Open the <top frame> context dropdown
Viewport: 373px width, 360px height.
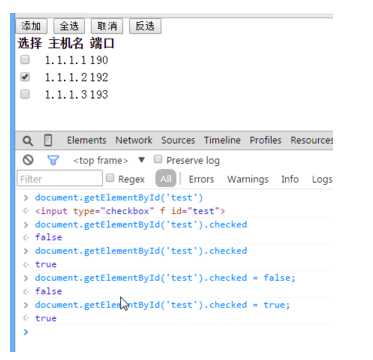pyautogui.click(x=109, y=160)
